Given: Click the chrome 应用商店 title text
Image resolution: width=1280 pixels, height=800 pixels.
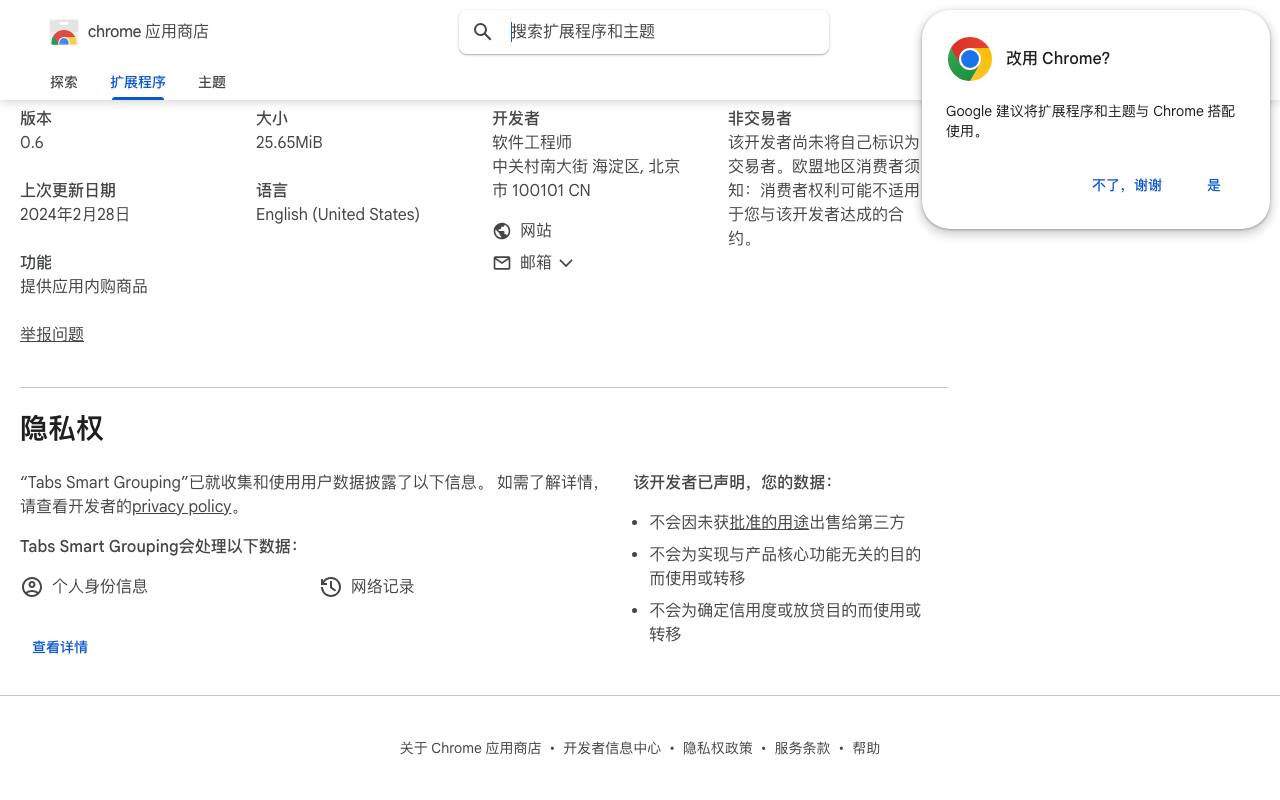Looking at the screenshot, I should click(x=148, y=32).
